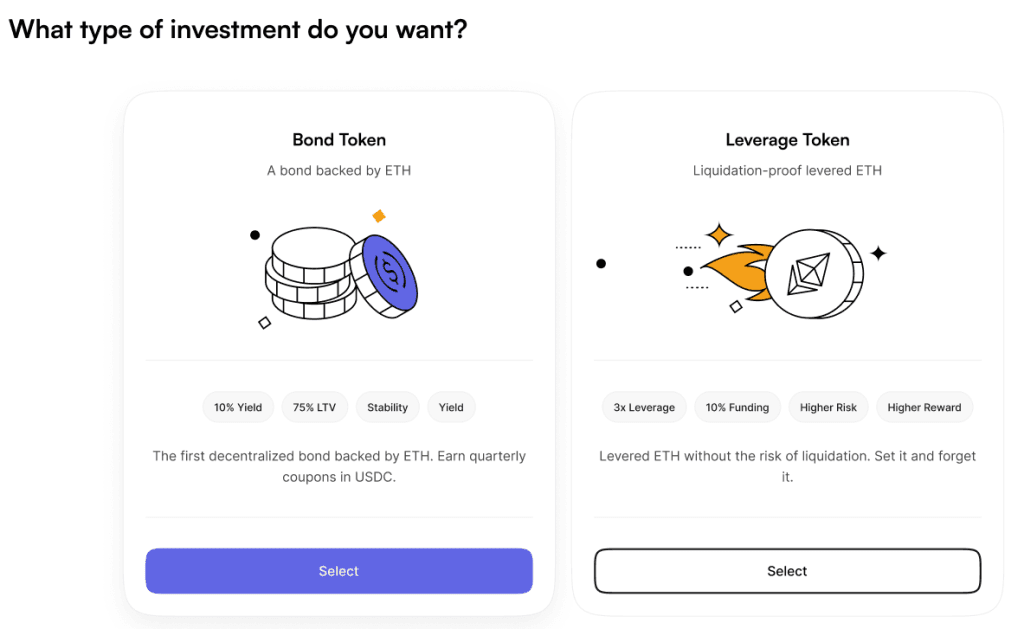
Task: Click the 10% Yield tag
Action: (x=238, y=408)
